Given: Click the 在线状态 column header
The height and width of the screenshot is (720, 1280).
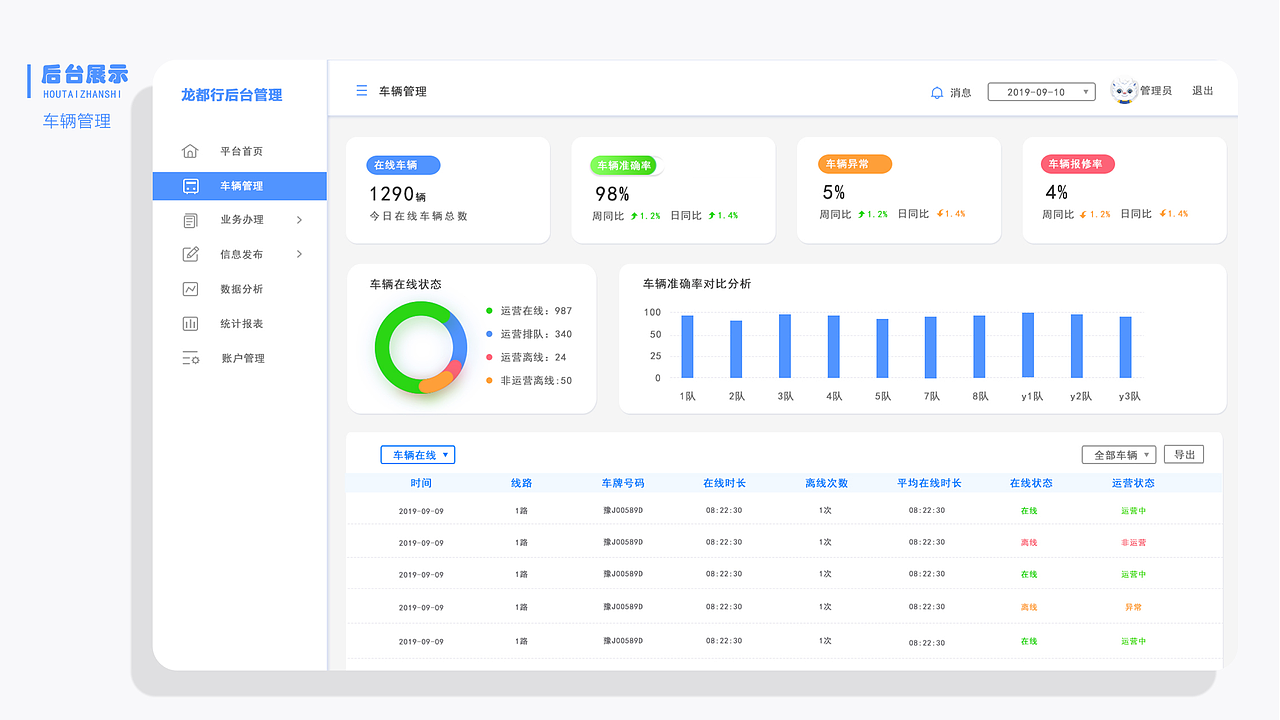Looking at the screenshot, I should coord(1031,483).
